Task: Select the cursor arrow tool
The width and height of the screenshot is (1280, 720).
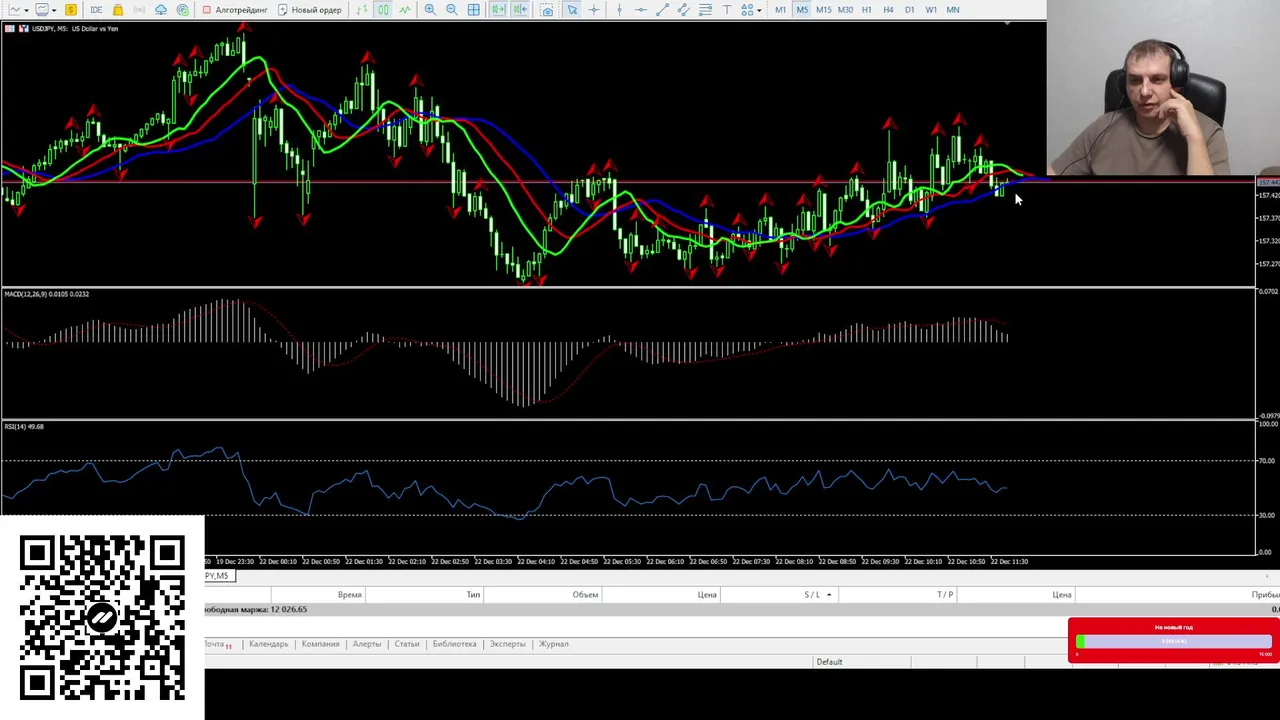Action: 572,10
